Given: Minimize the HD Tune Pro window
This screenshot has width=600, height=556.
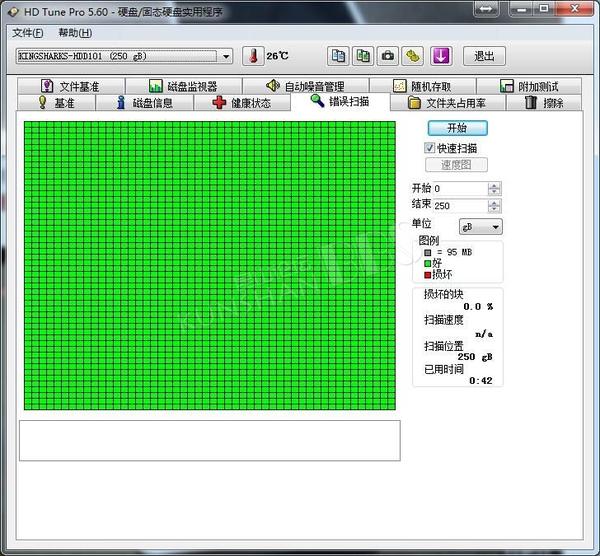Looking at the screenshot, I should pos(522,8).
